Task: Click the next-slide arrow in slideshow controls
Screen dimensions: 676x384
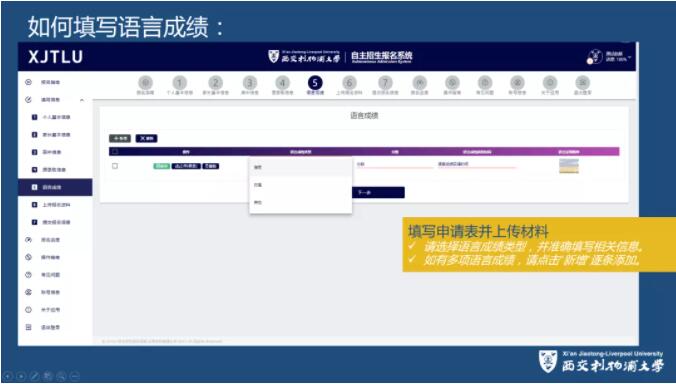Action: point(21,376)
